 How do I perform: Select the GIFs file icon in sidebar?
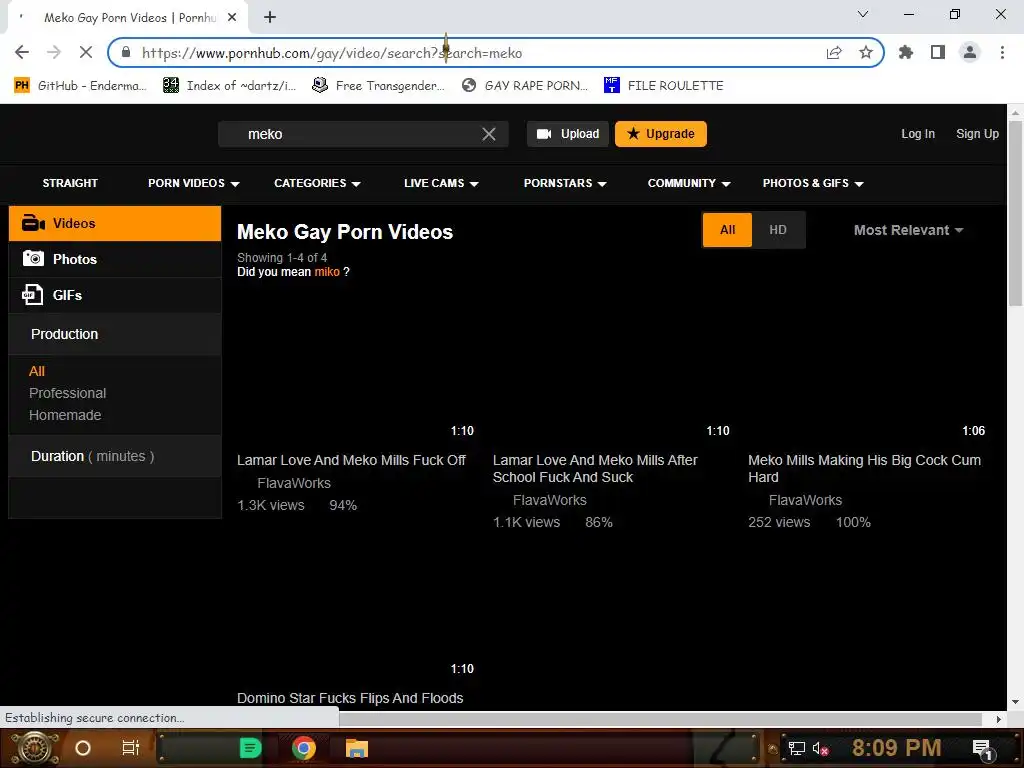point(33,295)
